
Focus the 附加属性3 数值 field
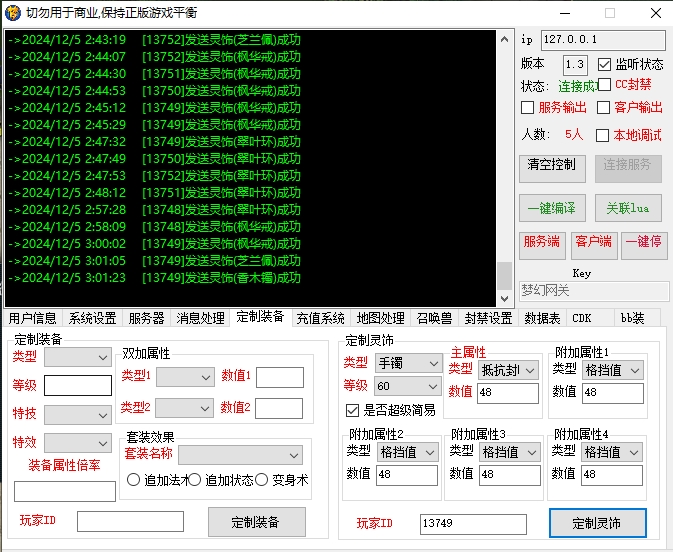(x=510, y=476)
